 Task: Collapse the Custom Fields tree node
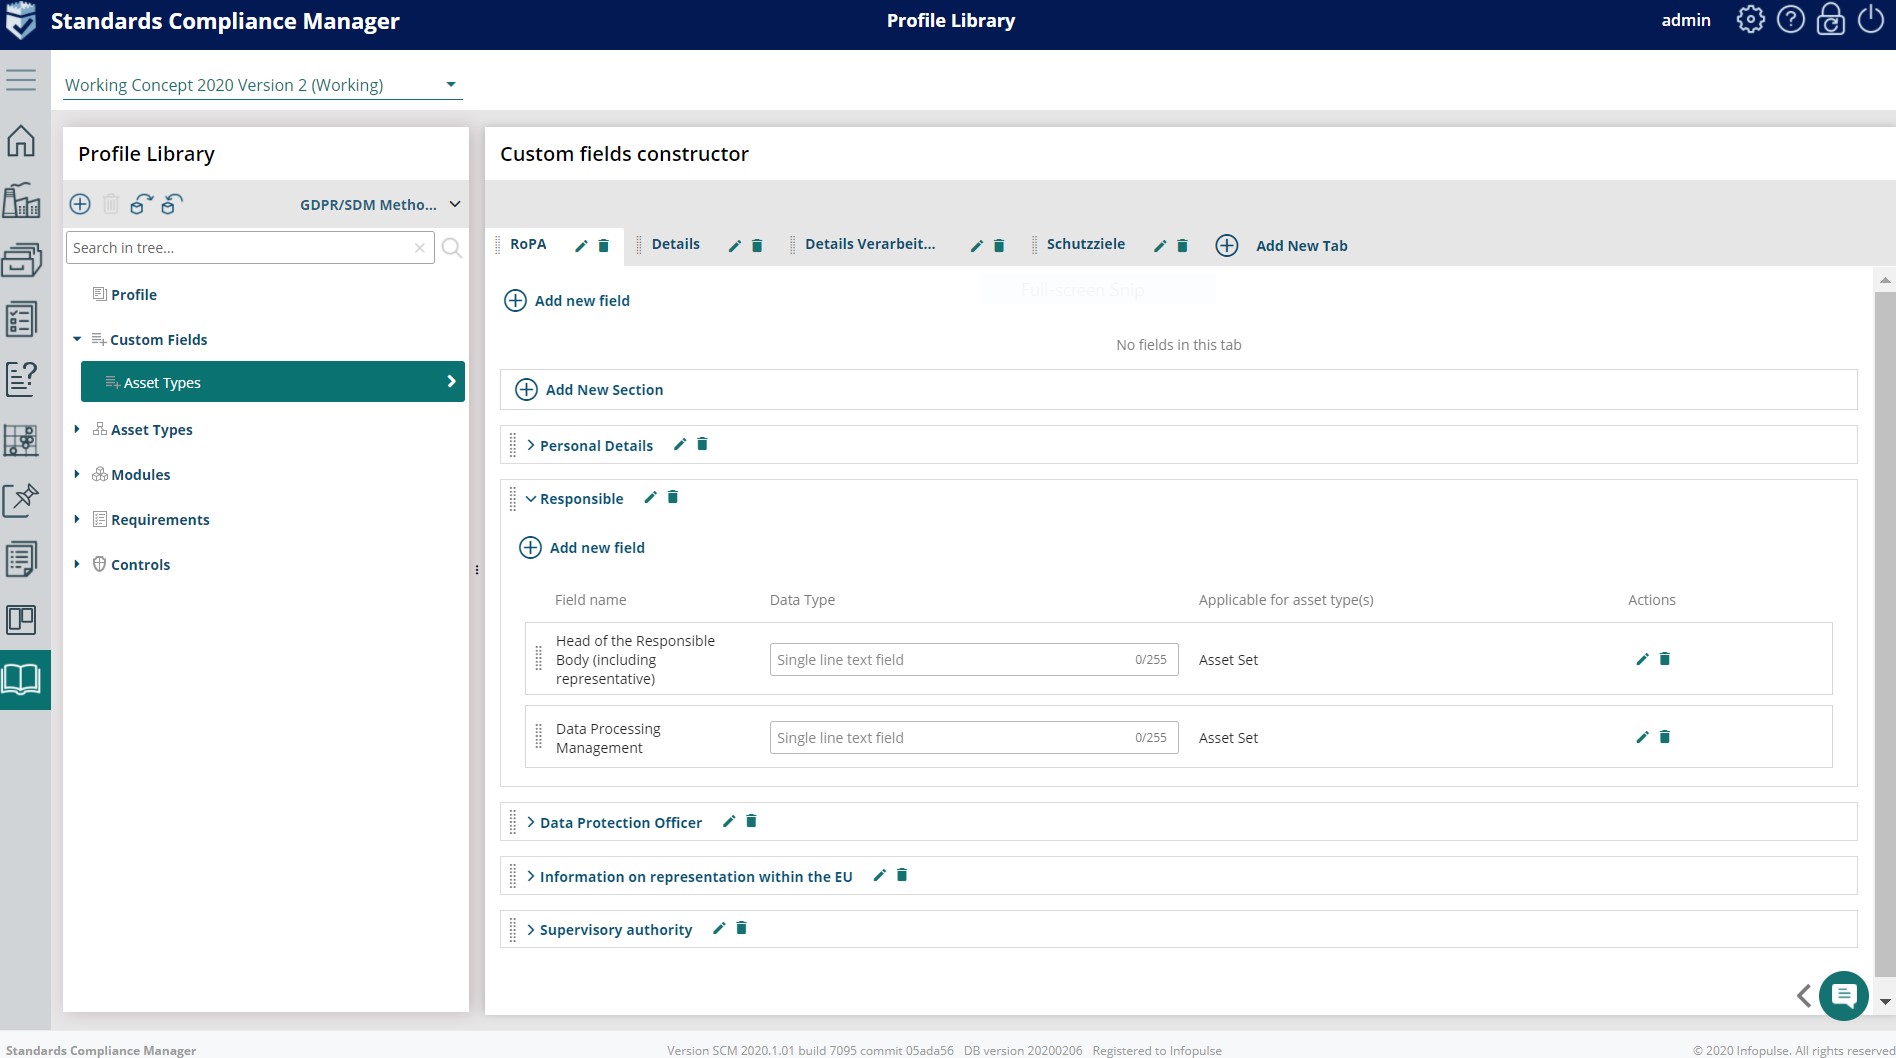click(x=77, y=340)
